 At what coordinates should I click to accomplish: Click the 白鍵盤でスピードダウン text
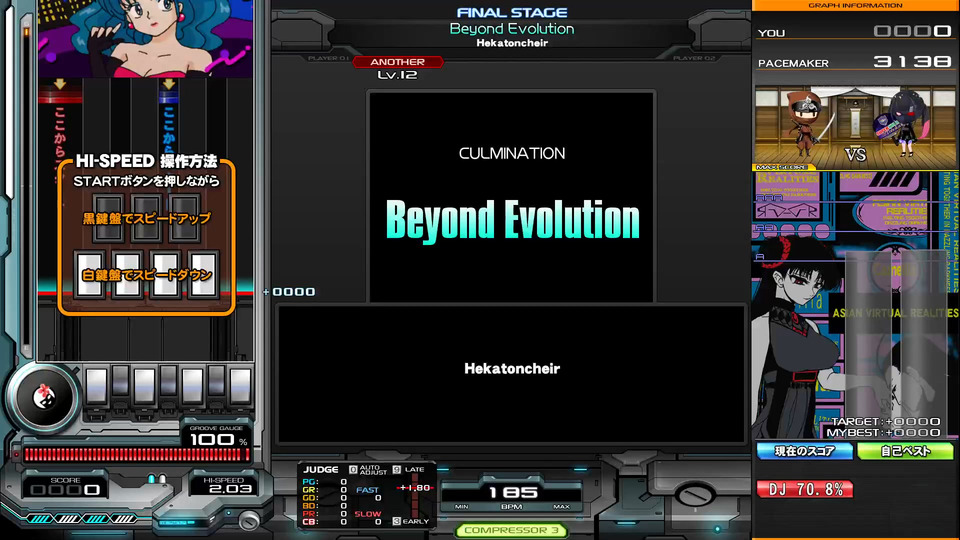146,275
